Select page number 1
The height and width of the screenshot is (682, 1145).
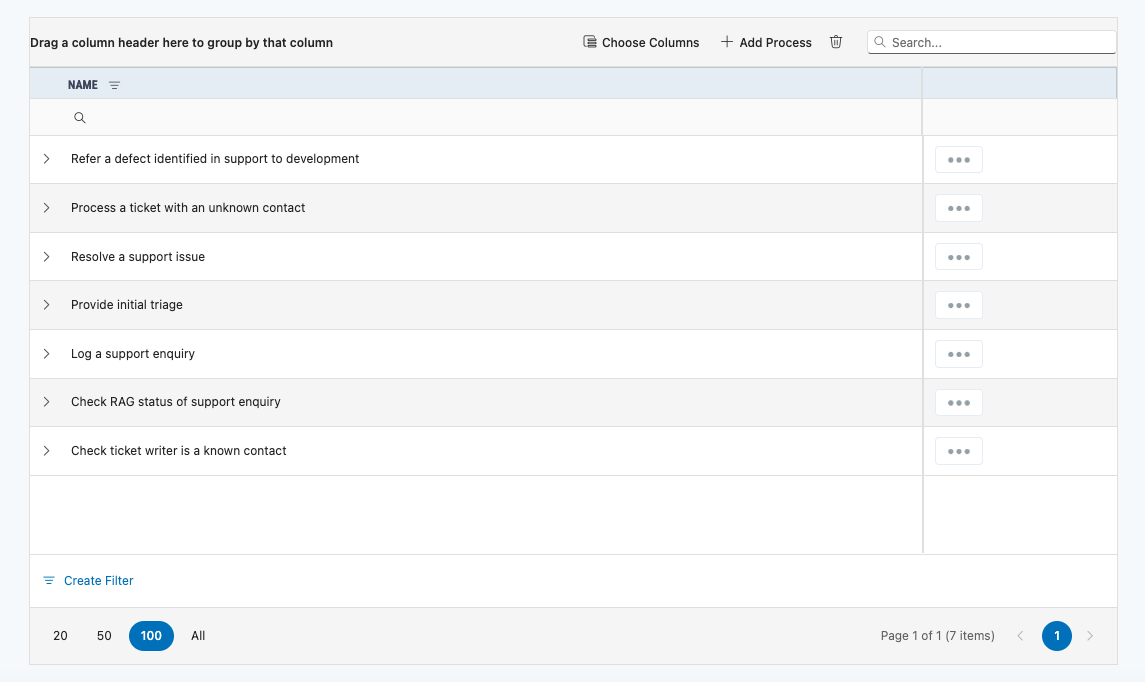tap(1057, 636)
